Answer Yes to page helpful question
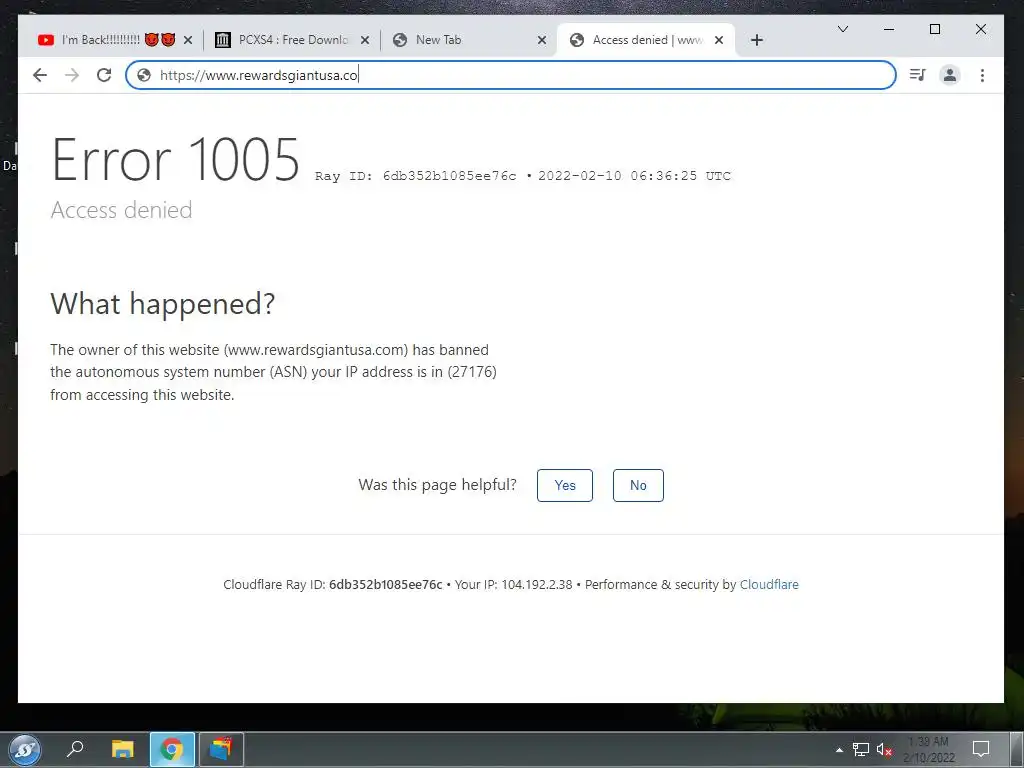The height and width of the screenshot is (768, 1024). tap(565, 485)
